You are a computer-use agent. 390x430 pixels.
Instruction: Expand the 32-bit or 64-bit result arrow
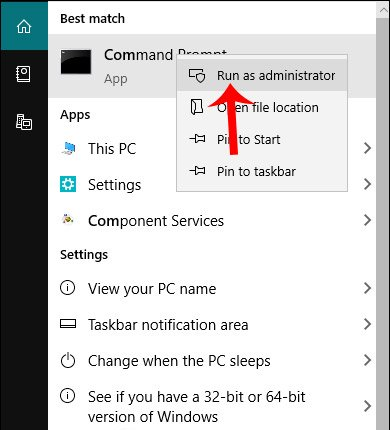(x=367, y=406)
